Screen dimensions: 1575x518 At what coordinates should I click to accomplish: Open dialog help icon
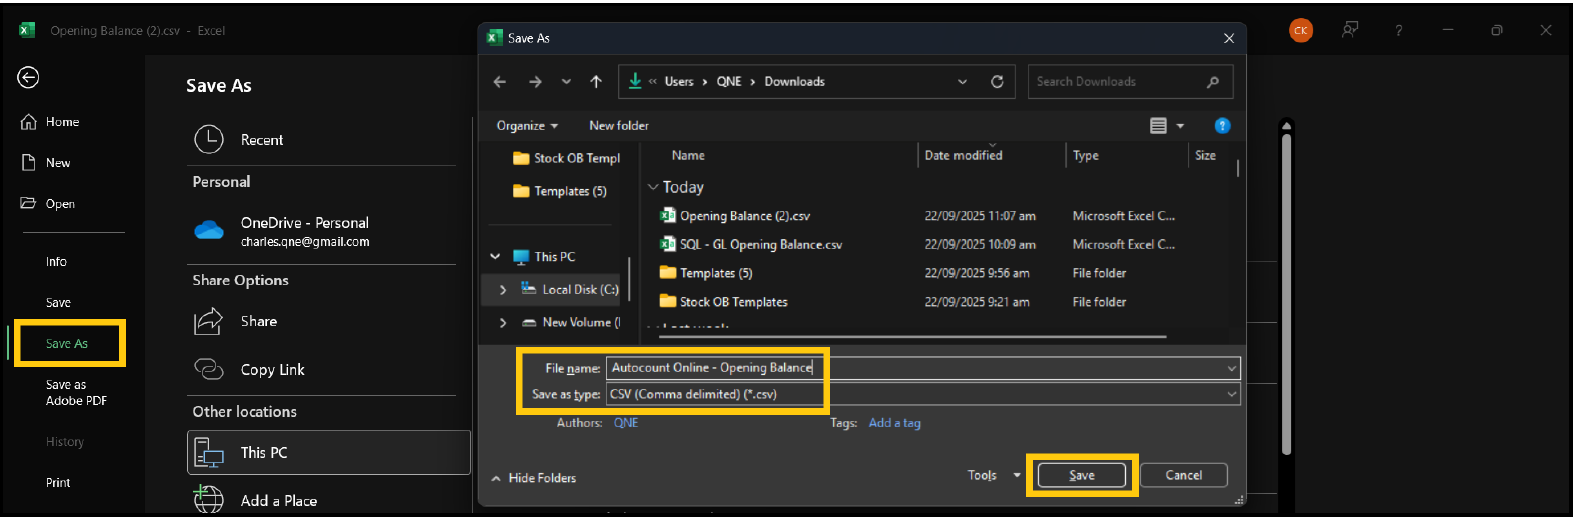1222,126
